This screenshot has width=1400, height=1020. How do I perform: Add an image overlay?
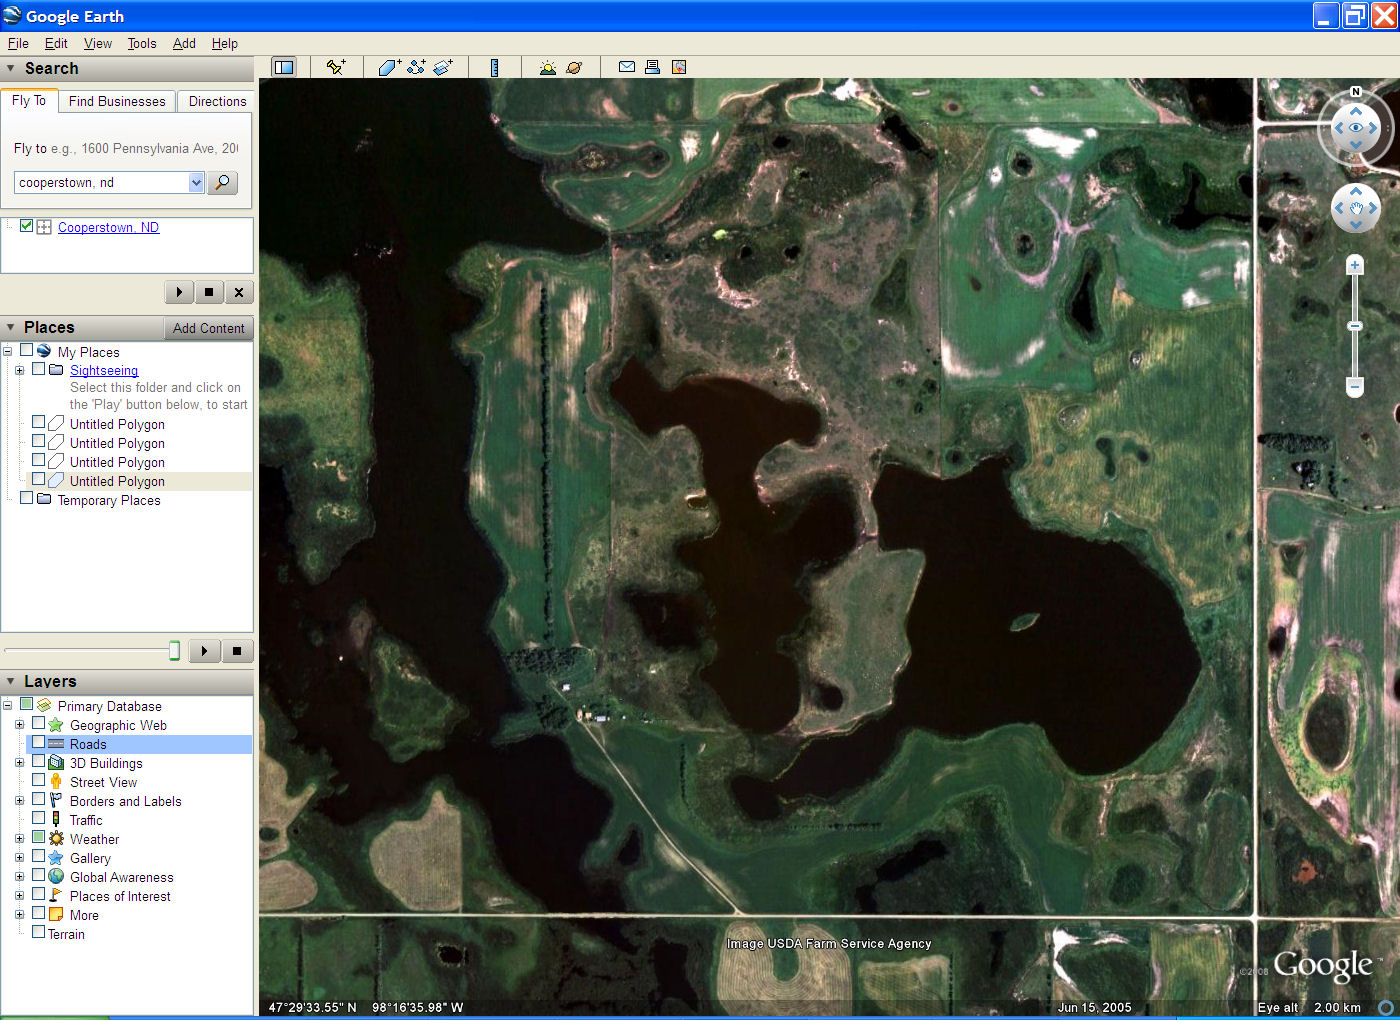[x=443, y=67]
